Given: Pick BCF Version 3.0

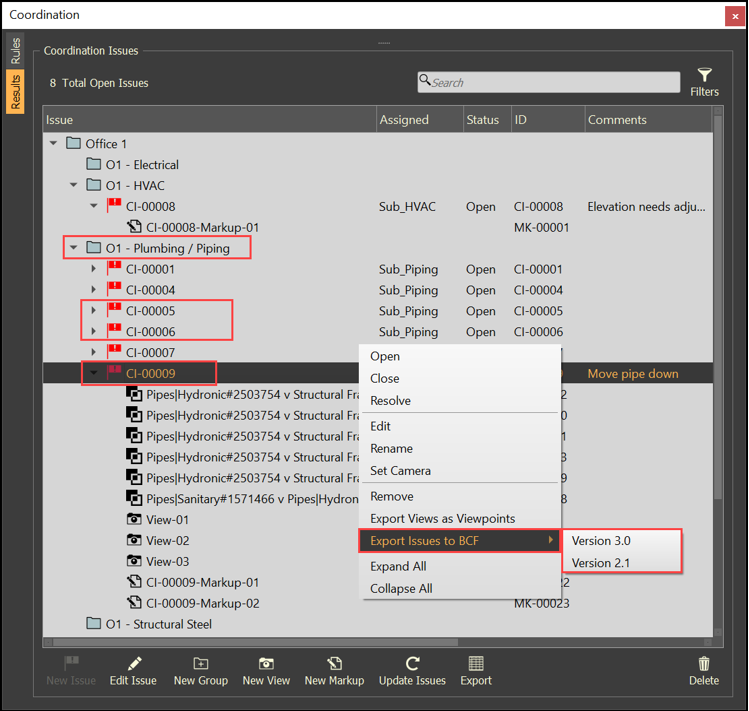Looking at the screenshot, I should click(x=622, y=541).
